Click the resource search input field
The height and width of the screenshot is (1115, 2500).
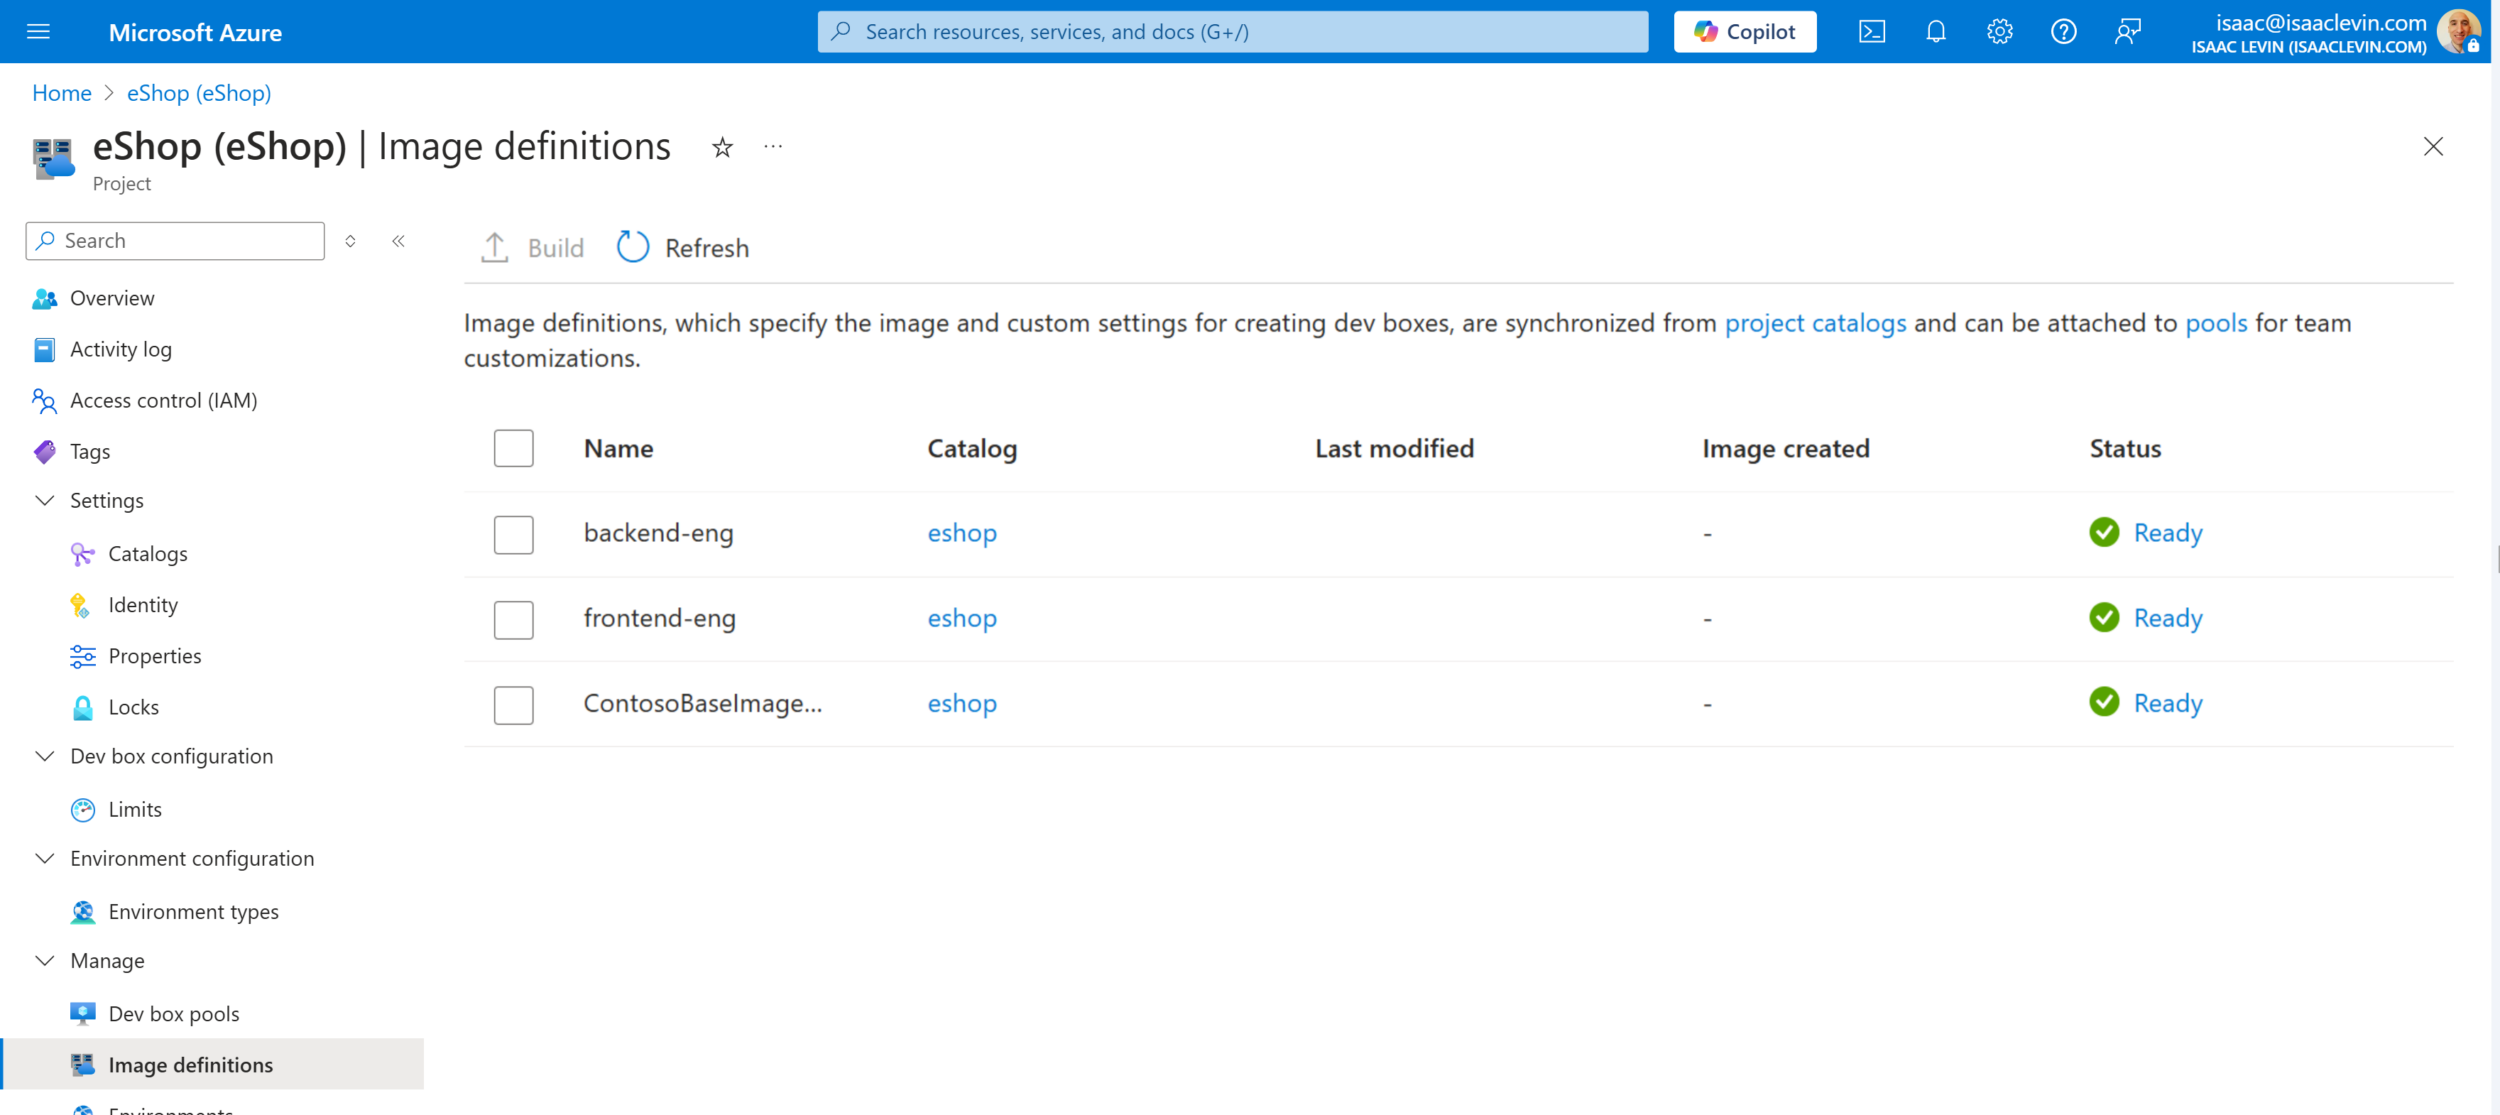1232,31
